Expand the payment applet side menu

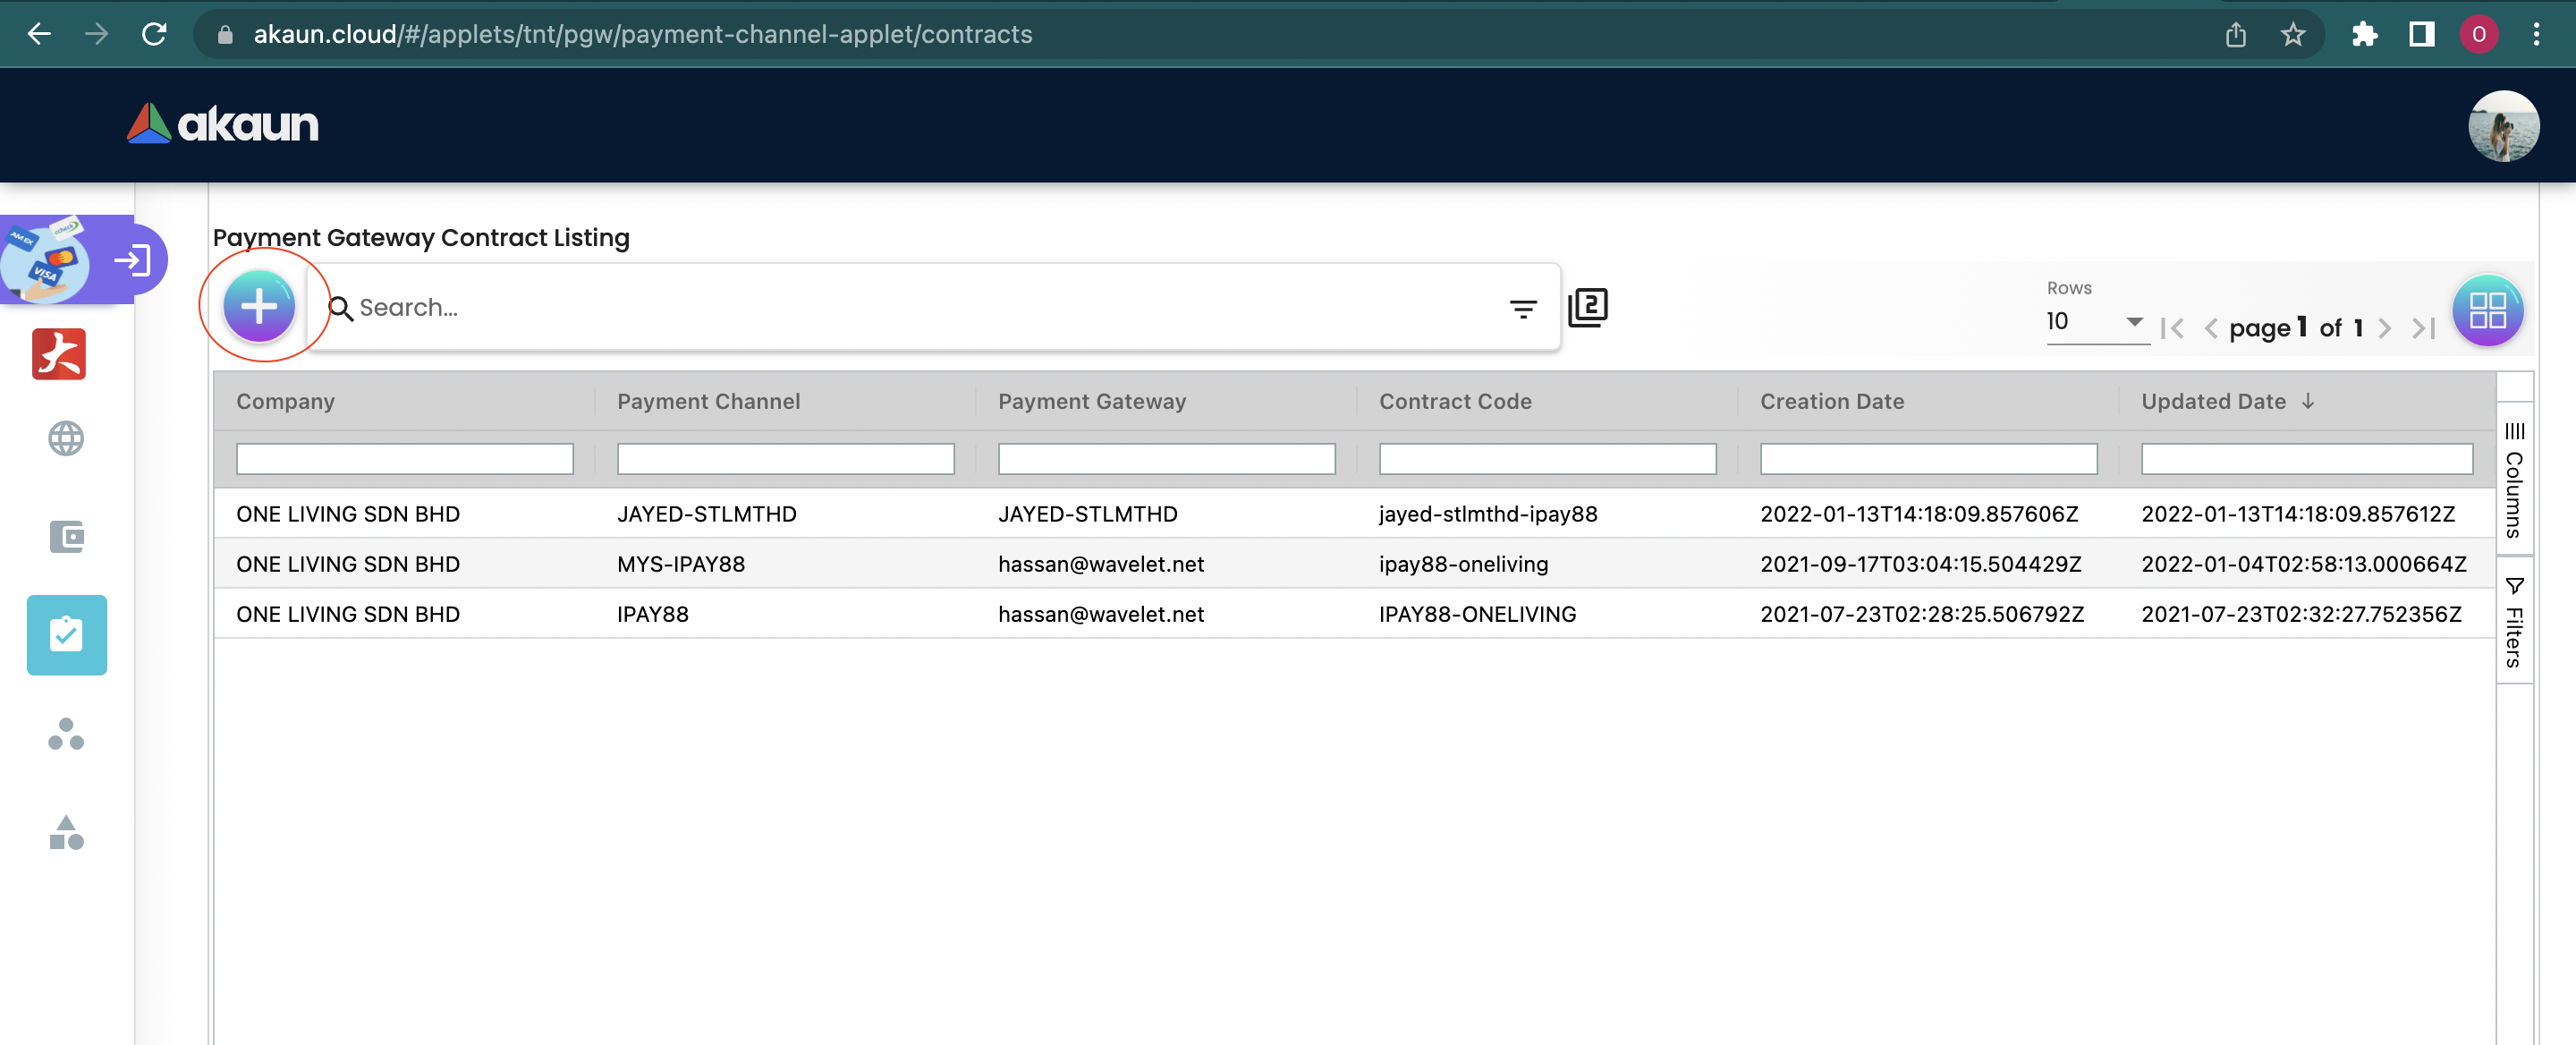click(132, 261)
